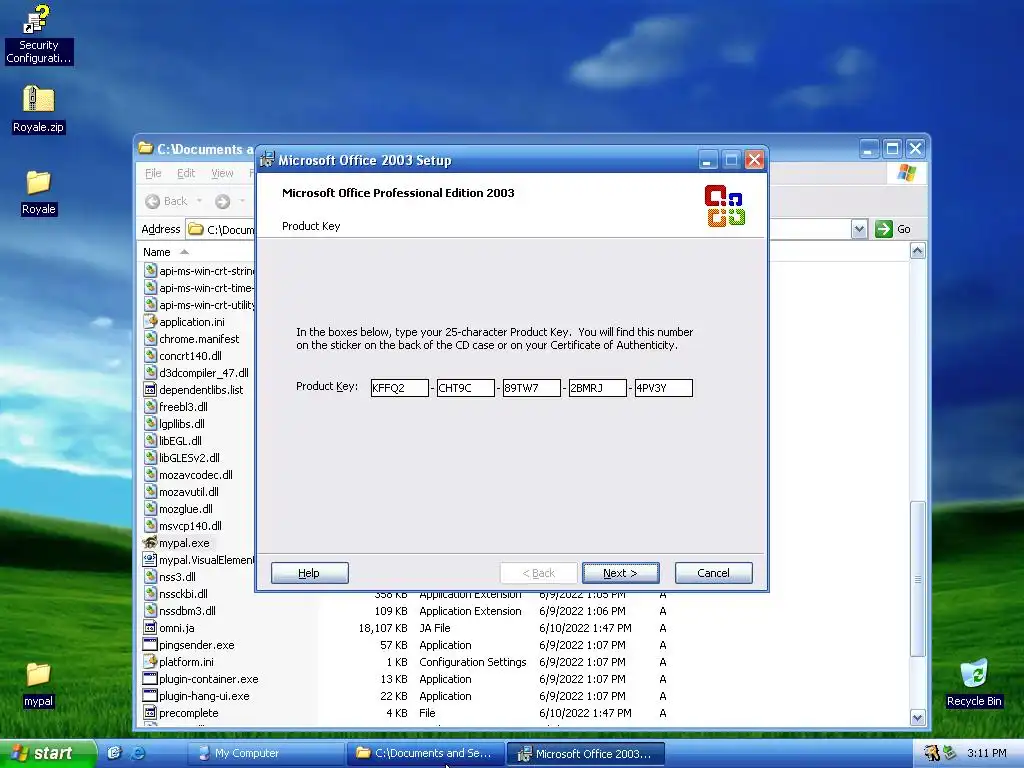
Task: Open the View menu in Explorer
Action: coord(222,173)
